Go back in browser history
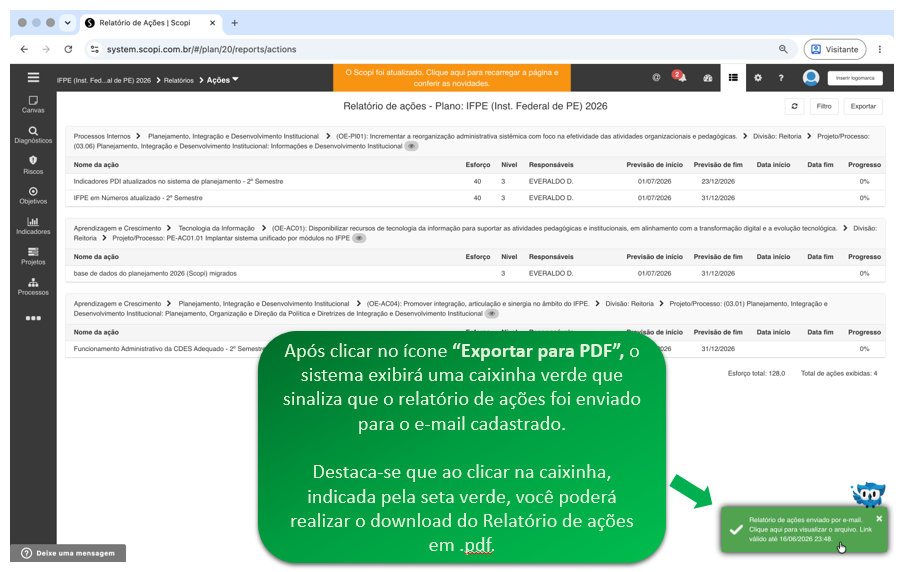908x572 pixels. coord(24,49)
